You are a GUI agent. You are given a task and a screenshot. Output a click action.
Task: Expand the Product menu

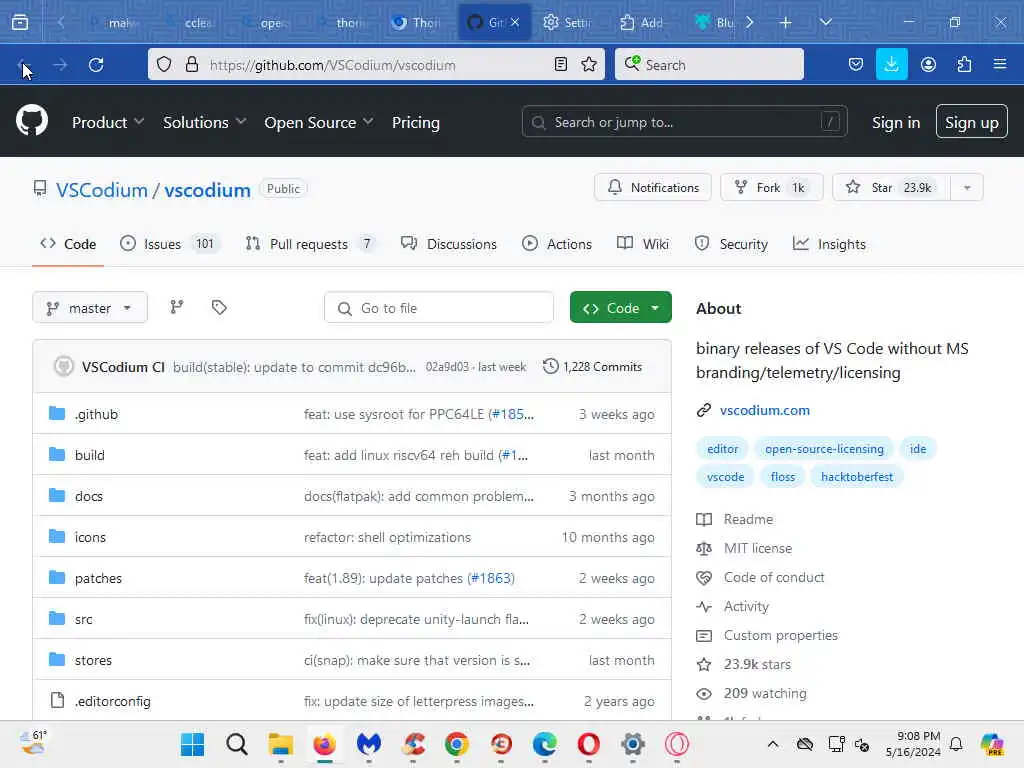click(108, 122)
